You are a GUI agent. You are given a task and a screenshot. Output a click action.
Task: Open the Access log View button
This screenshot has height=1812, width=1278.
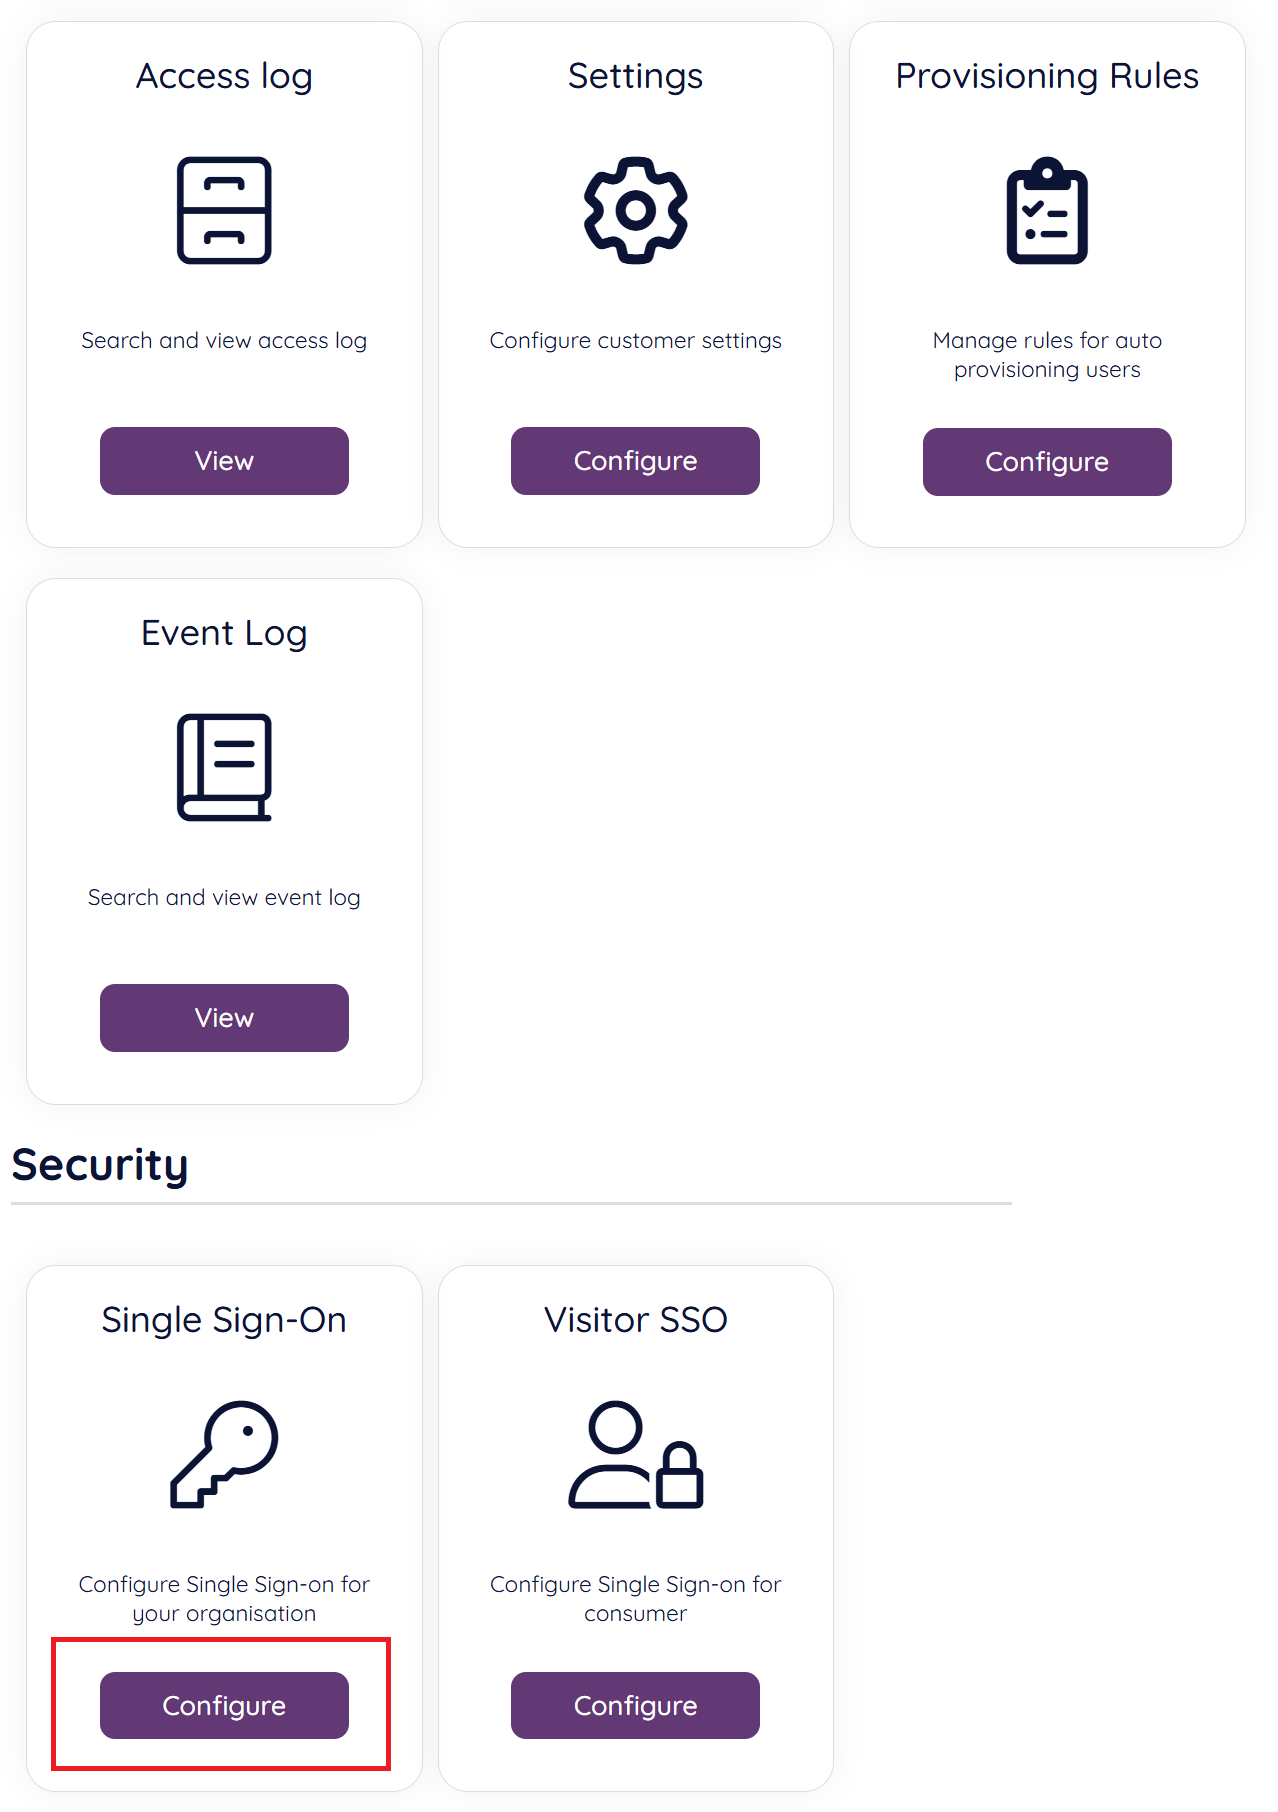[224, 461]
